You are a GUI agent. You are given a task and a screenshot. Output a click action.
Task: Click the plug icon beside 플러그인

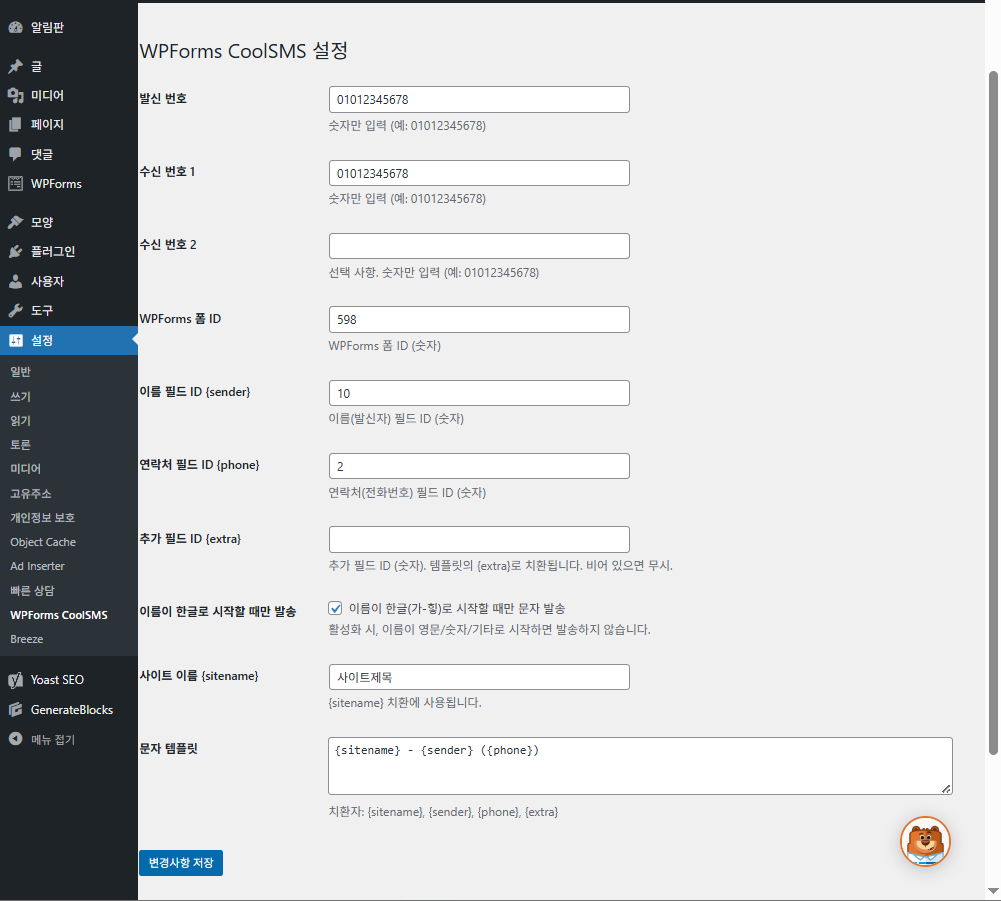[15, 252]
